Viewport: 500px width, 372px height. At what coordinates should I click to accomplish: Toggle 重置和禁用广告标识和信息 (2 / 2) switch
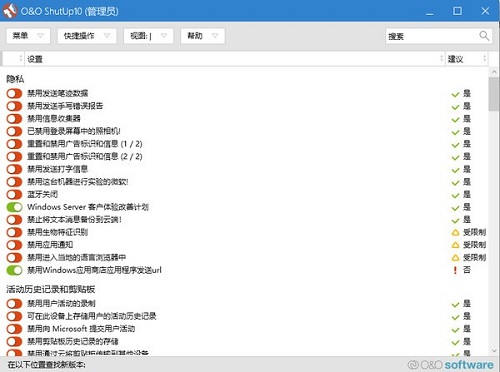point(14,157)
